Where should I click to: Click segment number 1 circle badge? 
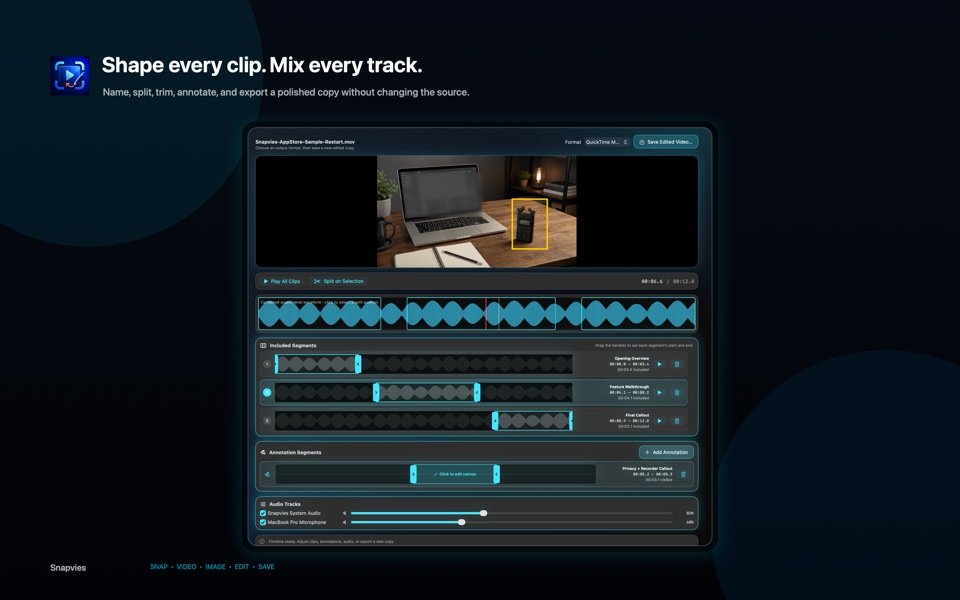coord(267,364)
